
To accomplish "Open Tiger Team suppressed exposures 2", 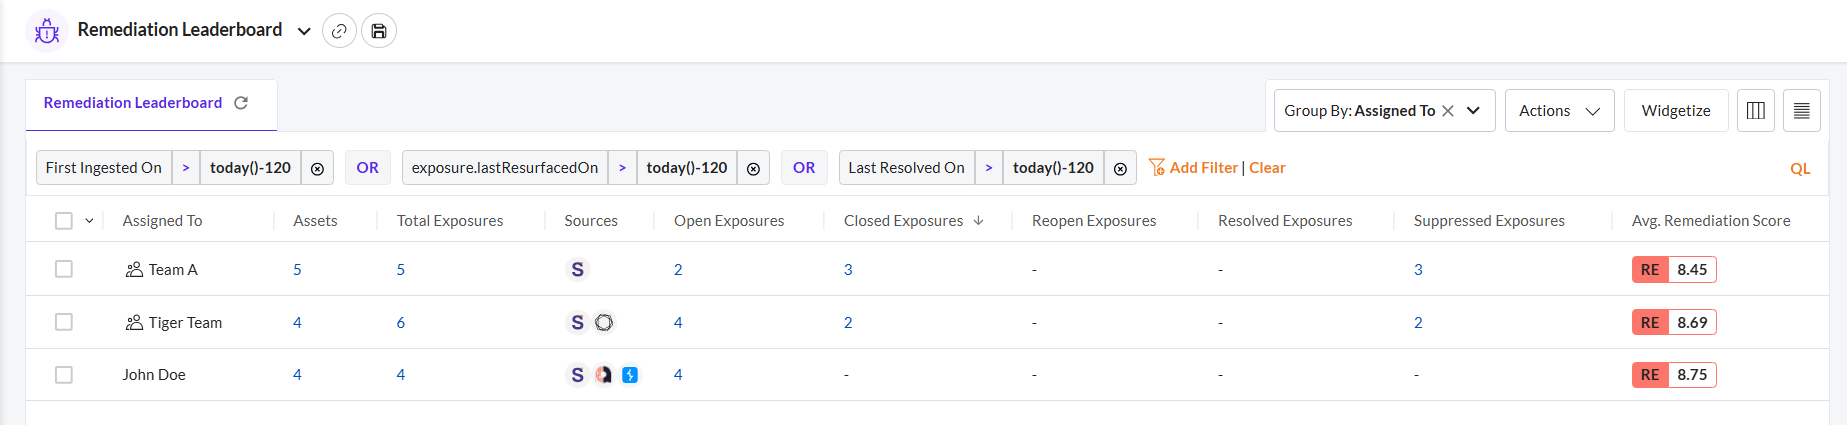I will coord(1418,323).
